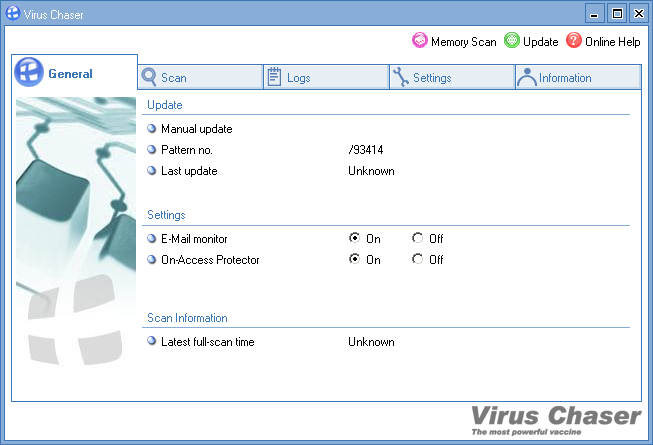The width and height of the screenshot is (653, 445).
Task: Click the Latest full-scan time label
Action: tap(207, 342)
